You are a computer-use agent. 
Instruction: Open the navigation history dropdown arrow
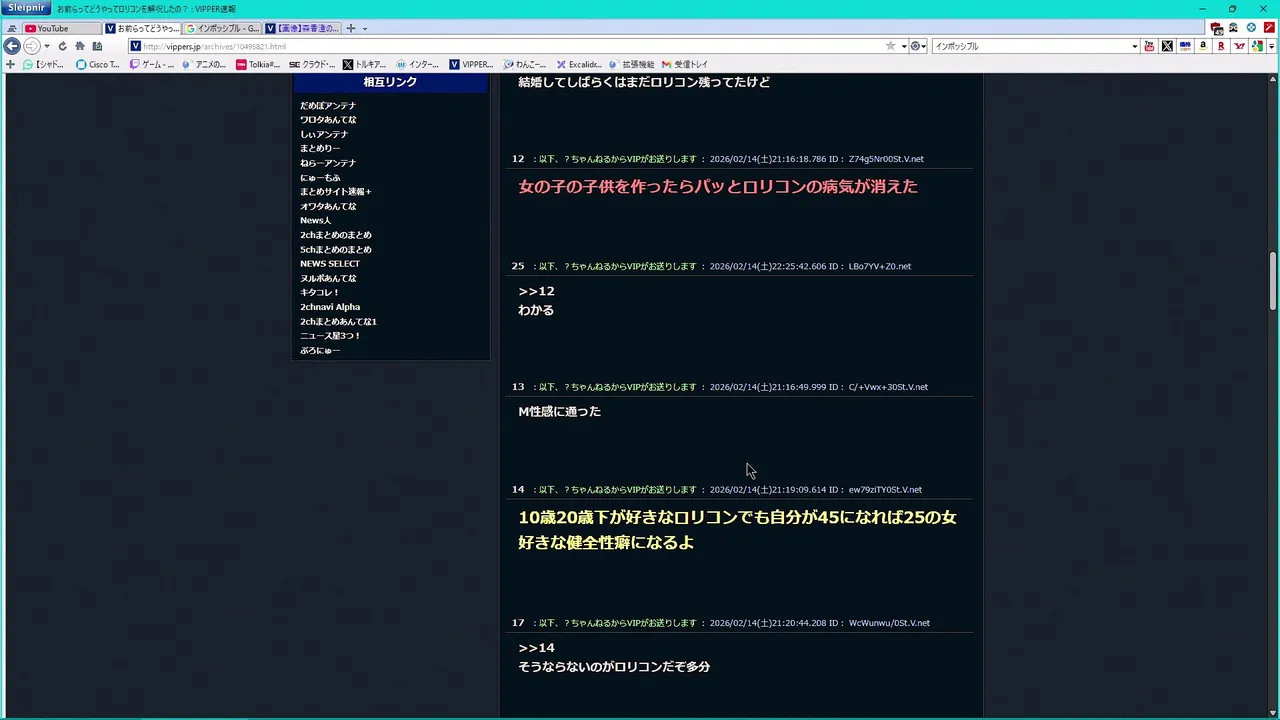47,46
